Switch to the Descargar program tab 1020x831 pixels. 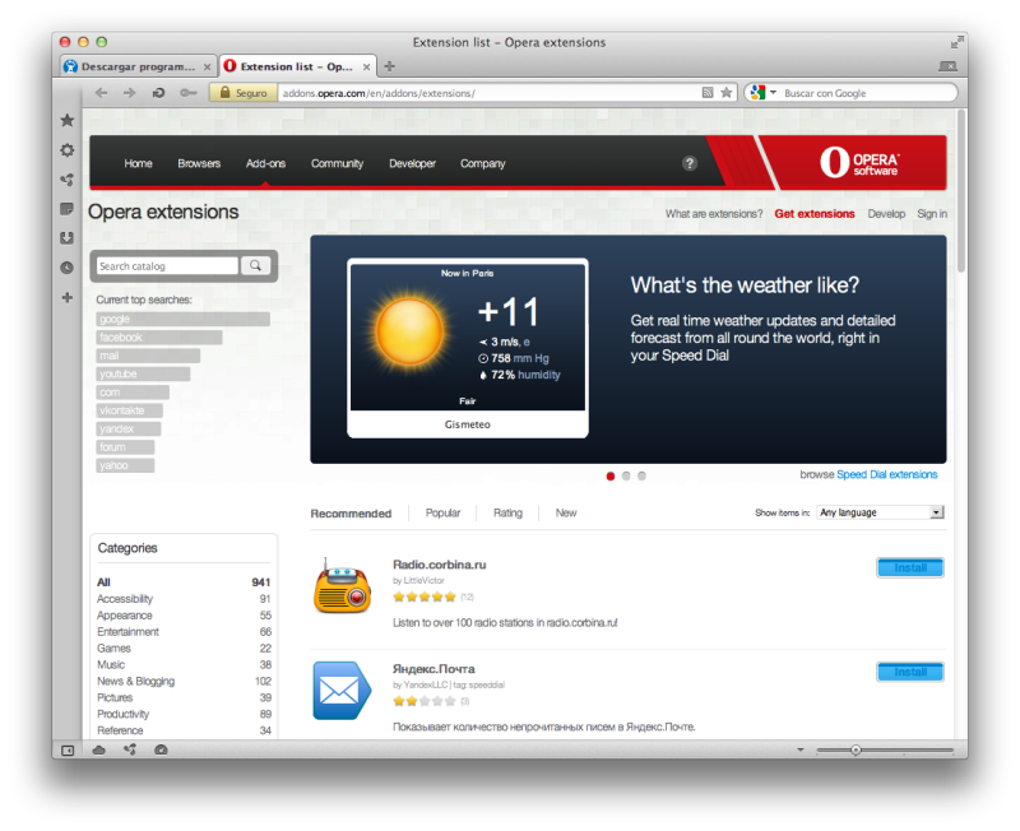pos(138,66)
